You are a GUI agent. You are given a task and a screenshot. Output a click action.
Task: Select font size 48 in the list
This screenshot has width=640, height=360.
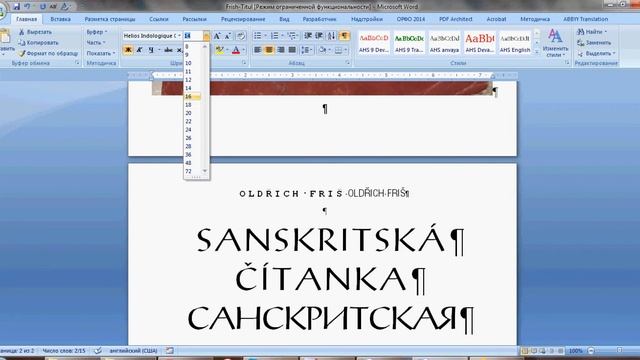click(x=192, y=163)
